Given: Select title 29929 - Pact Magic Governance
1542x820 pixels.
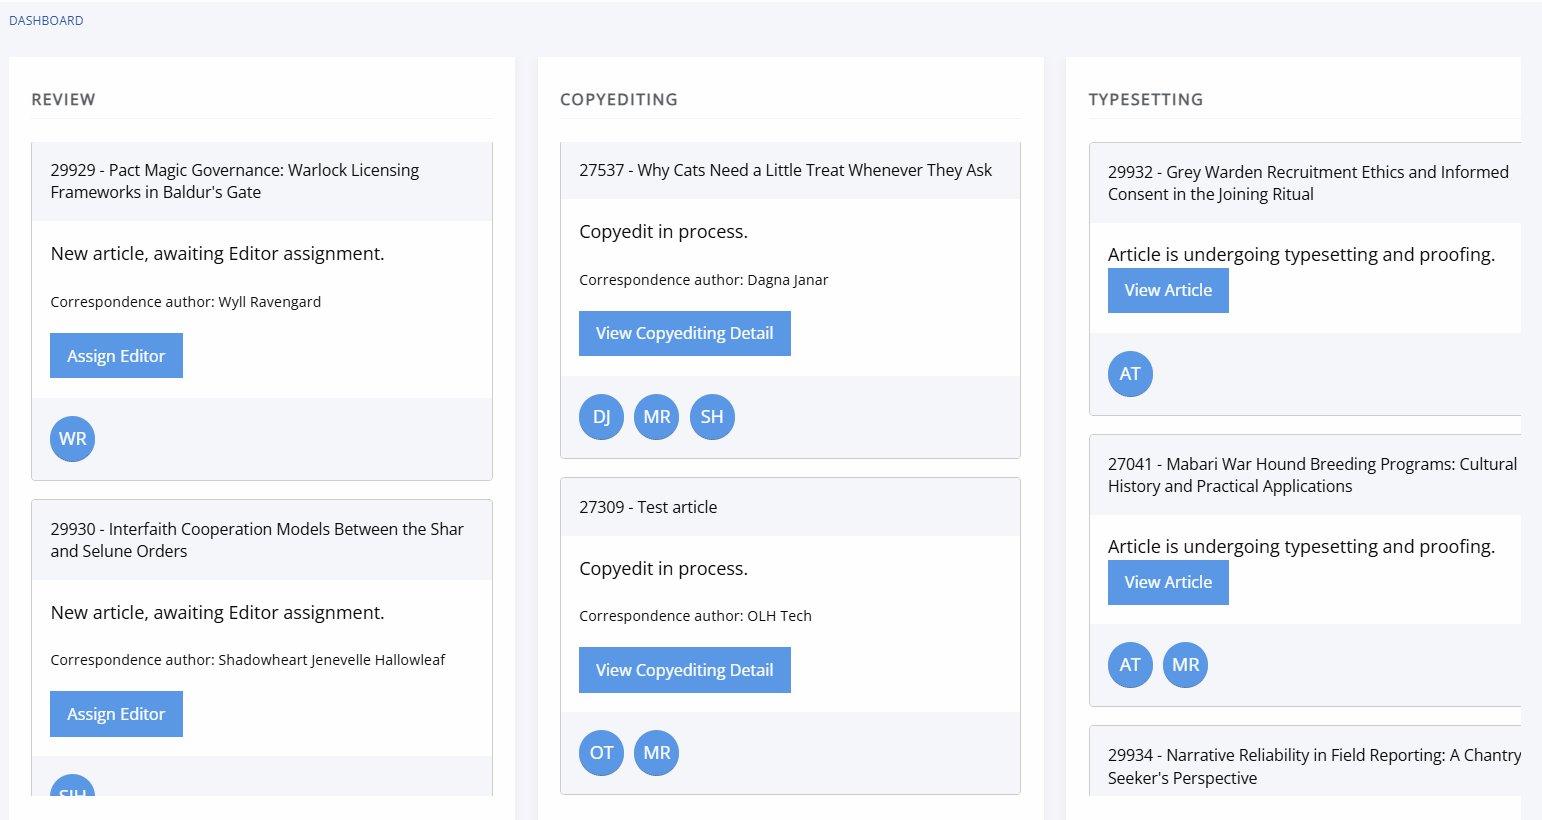Looking at the screenshot, I should (x=235, y=181).
